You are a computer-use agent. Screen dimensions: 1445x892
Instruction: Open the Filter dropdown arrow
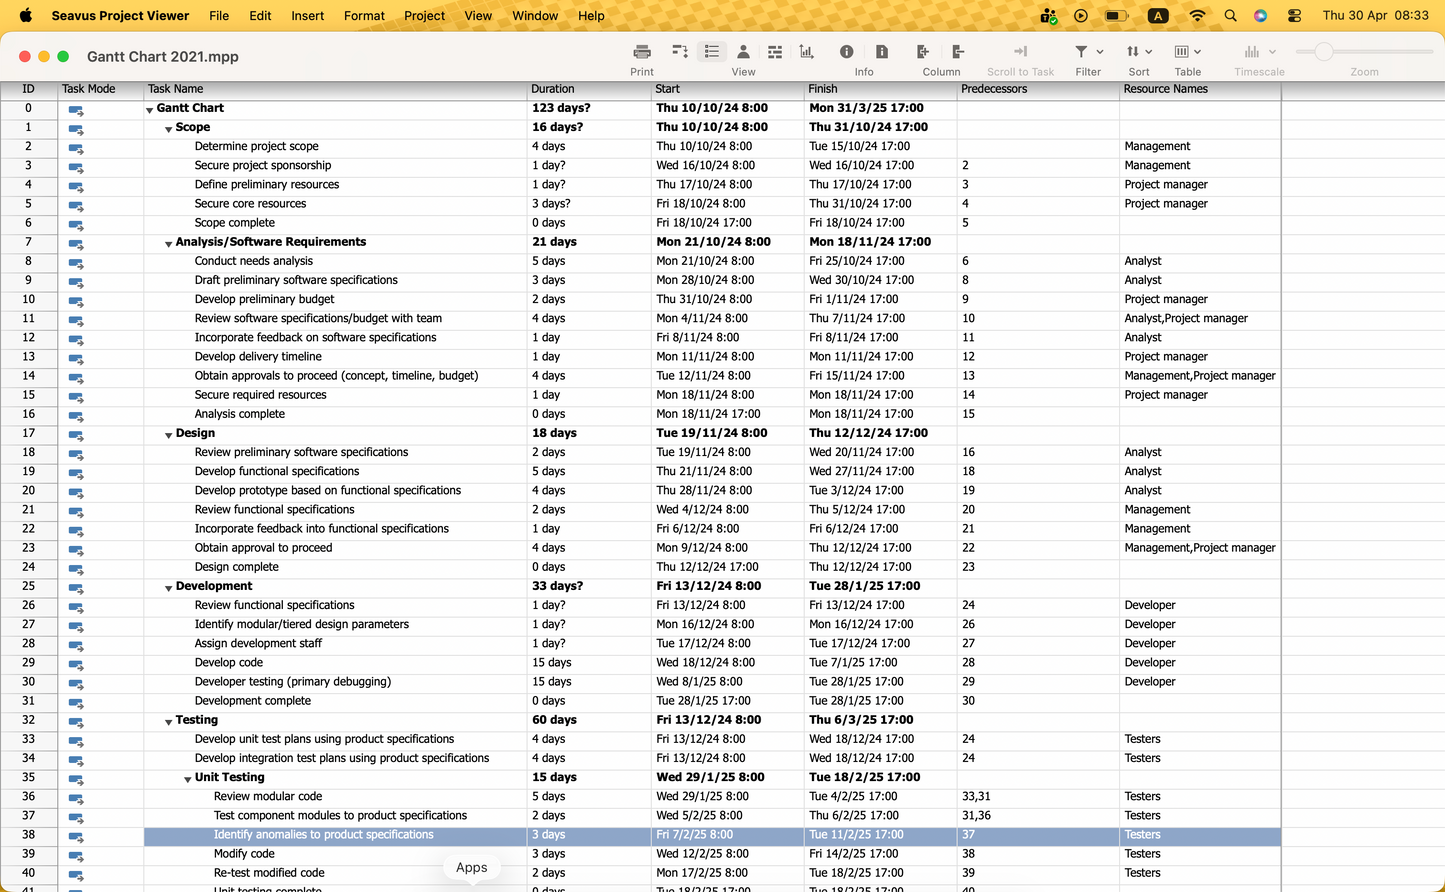1100,52
